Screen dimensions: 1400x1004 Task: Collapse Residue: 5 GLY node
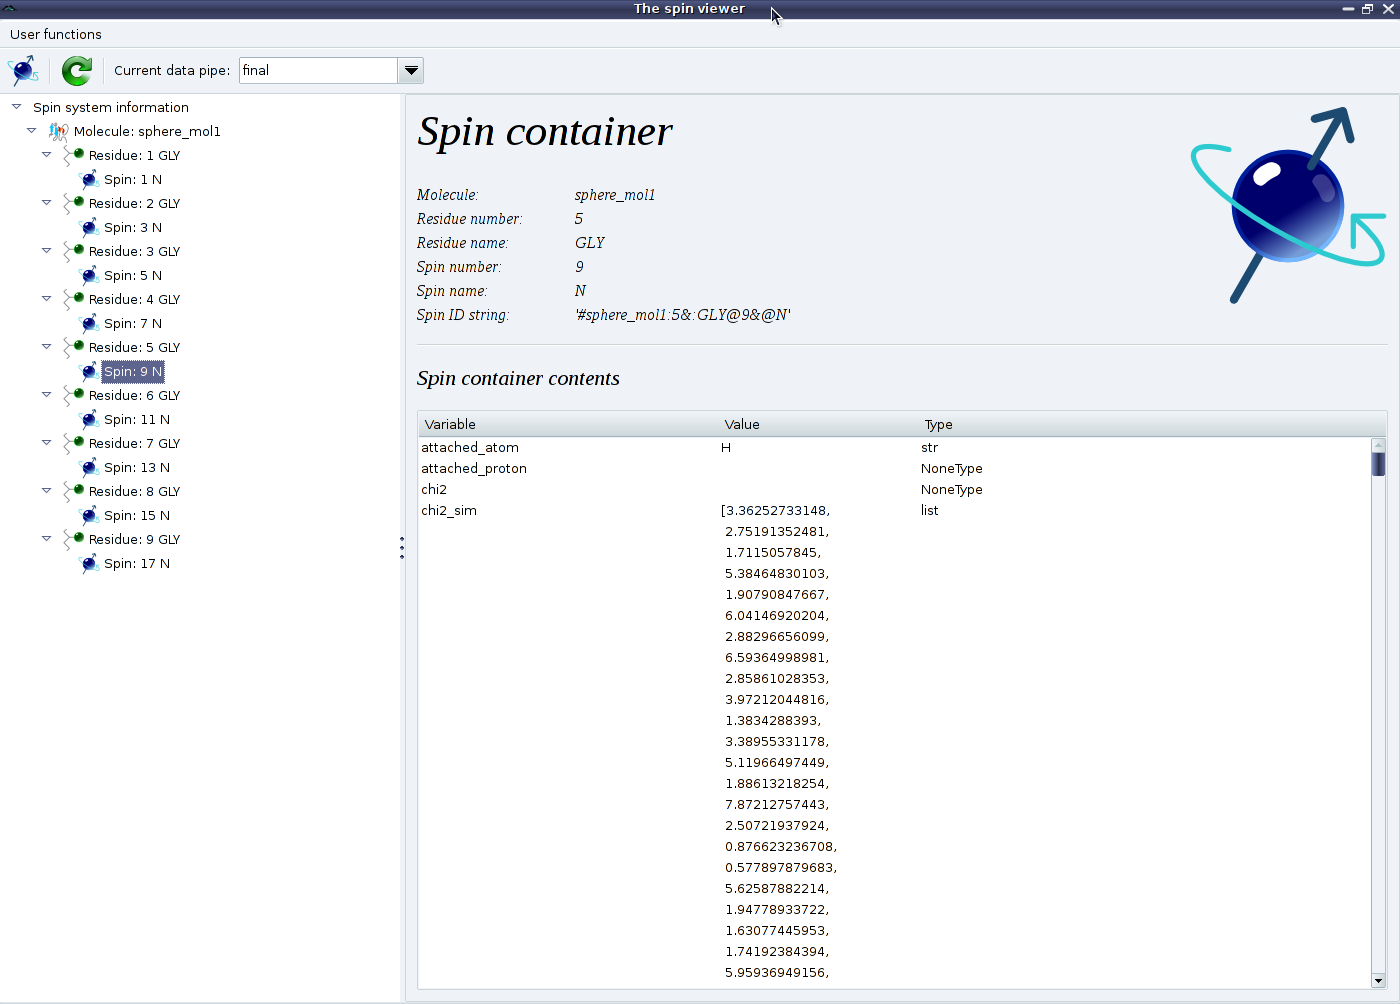(46, 346)
